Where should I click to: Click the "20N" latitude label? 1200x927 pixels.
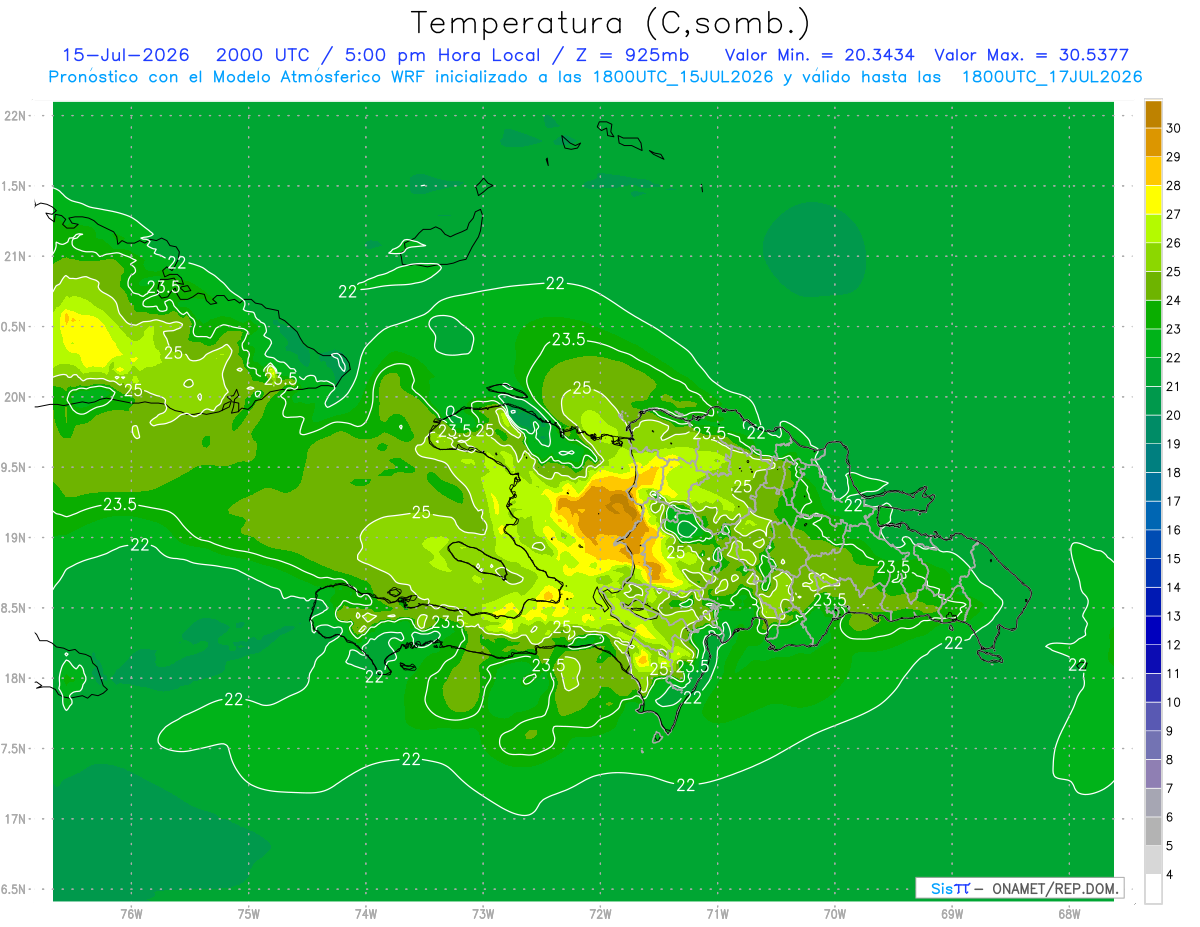(x=15, y=397)
